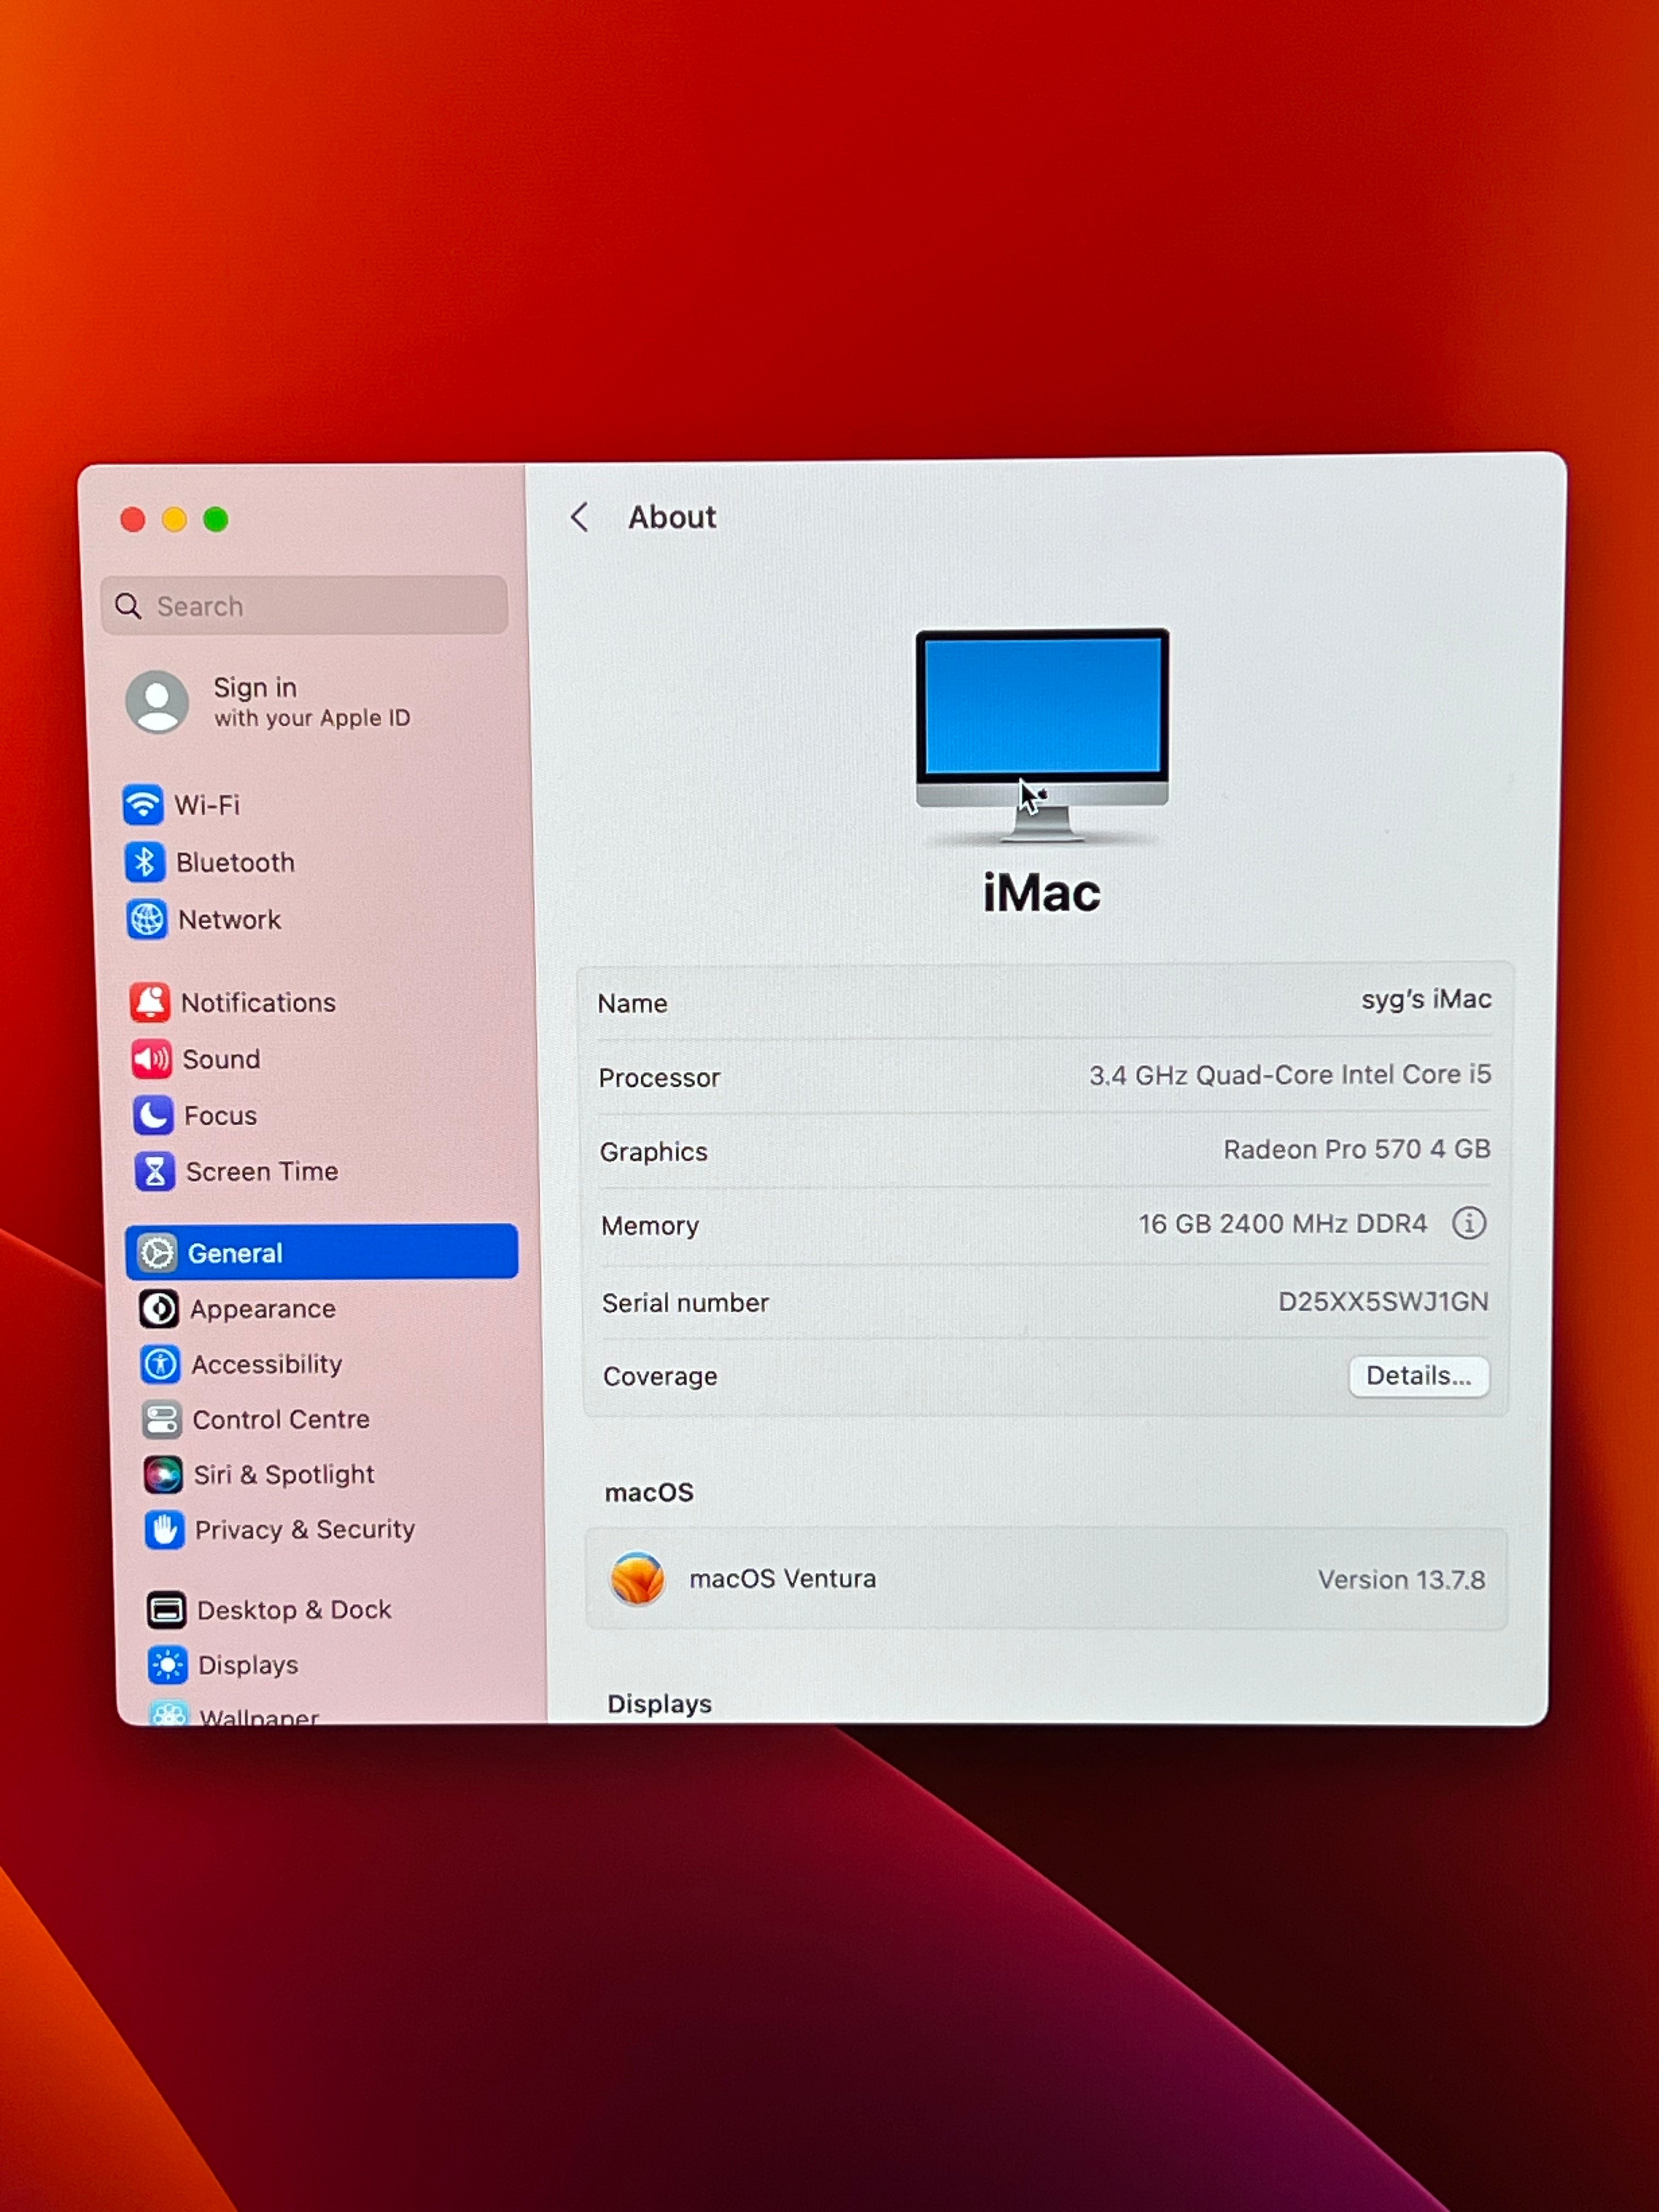Image resolution: width=1659 pixels, height=2212 pixels.
Task: Click serial number "D25XX5SWJ1GN"
Action: [x=1383, y=1301]
